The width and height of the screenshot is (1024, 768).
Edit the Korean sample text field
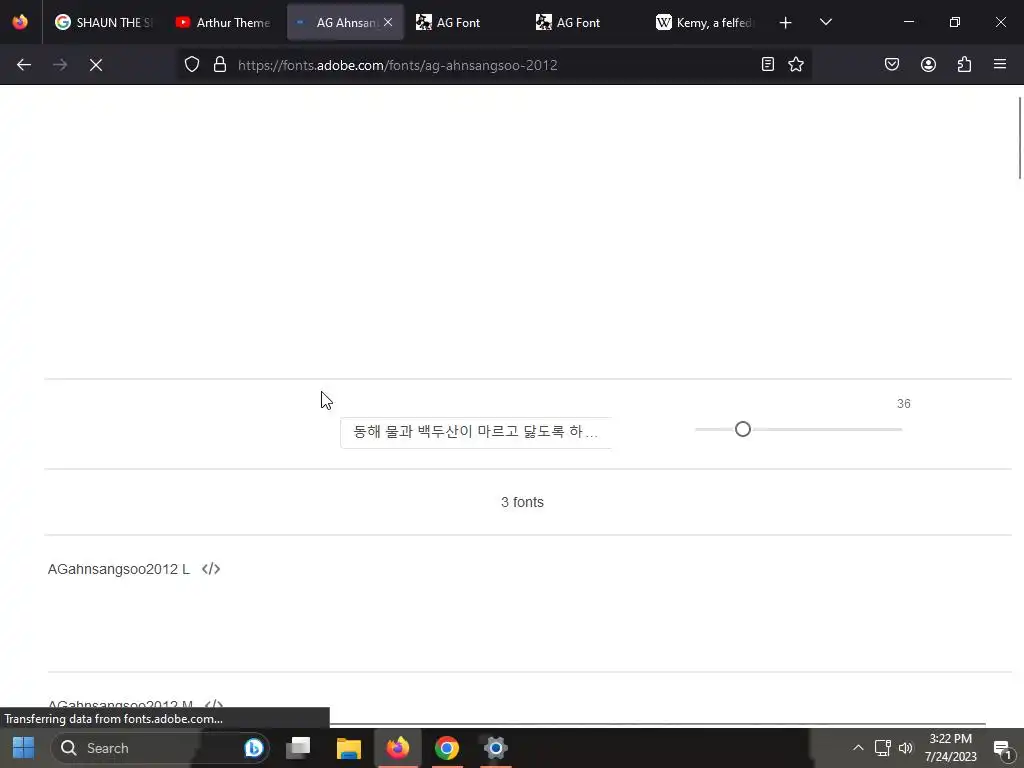[475, 432]
